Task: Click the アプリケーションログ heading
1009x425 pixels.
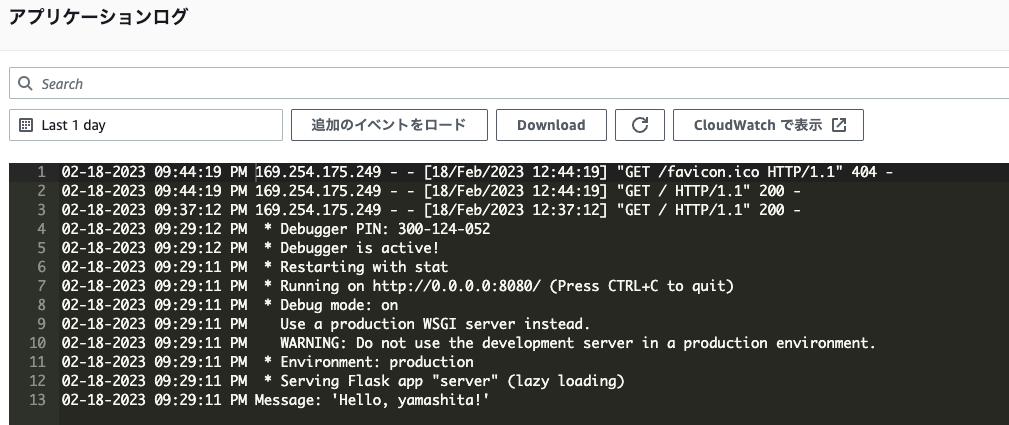Action: coord(98,17)
